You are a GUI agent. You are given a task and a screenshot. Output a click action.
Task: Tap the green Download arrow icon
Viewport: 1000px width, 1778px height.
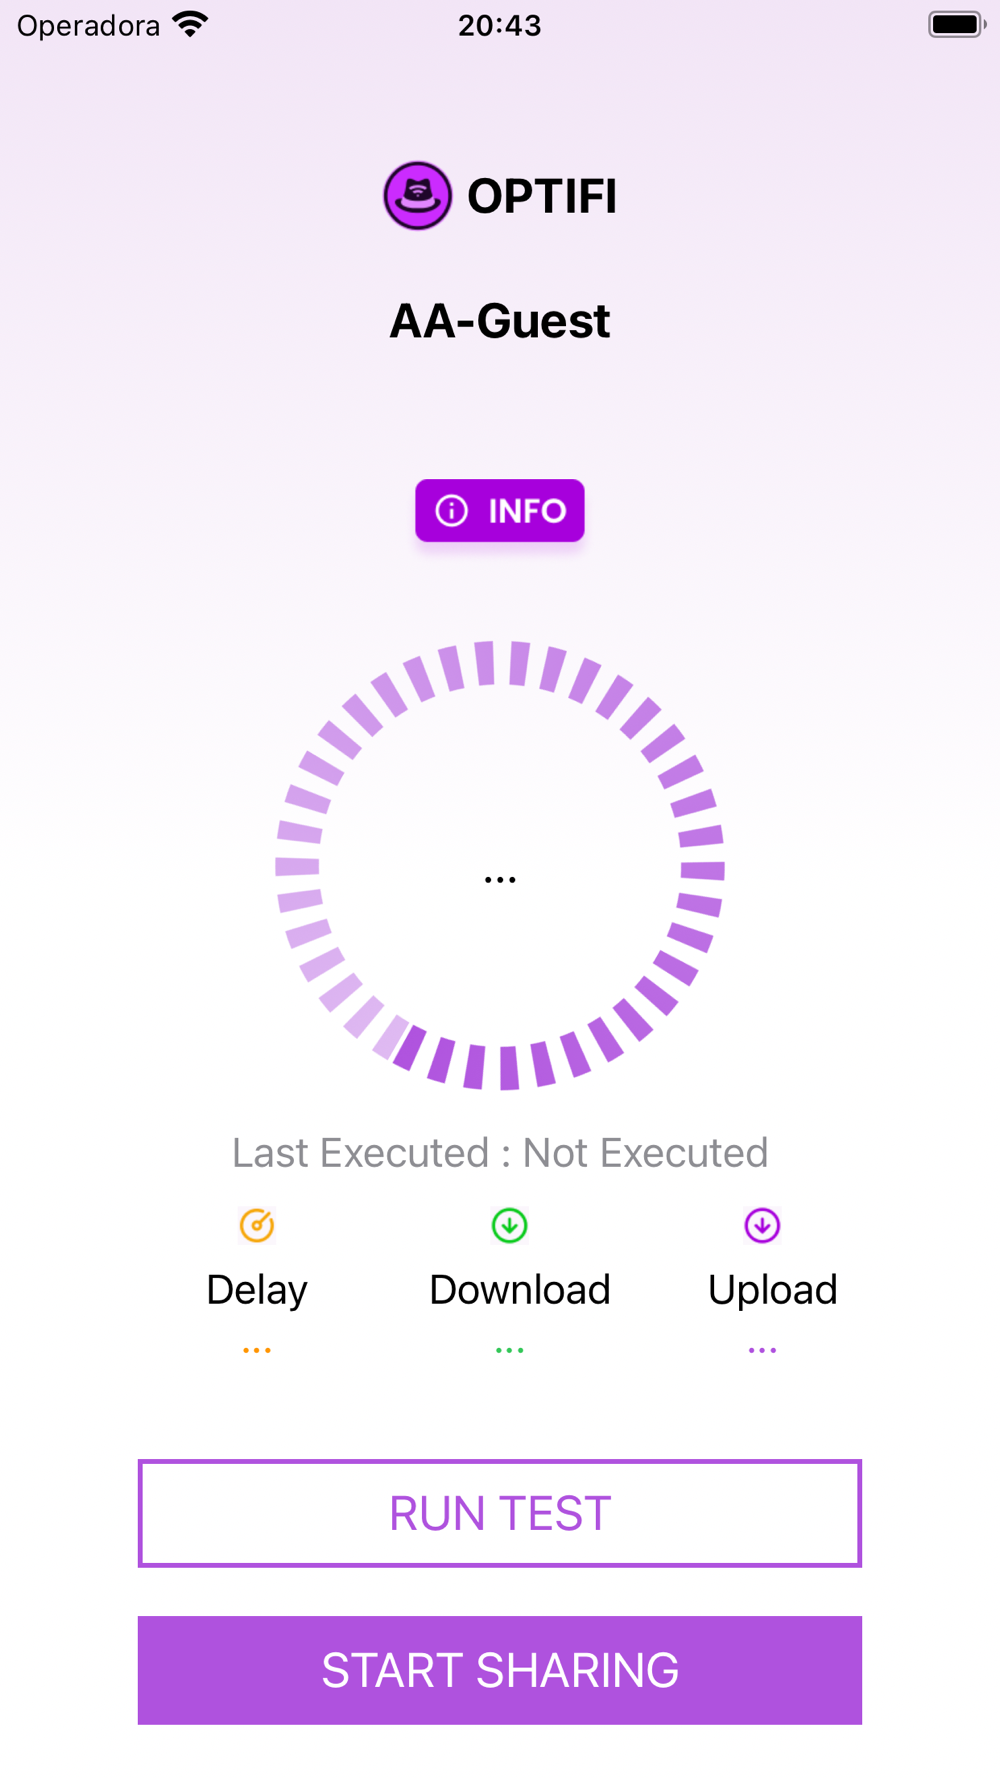[x=510, y=1225]
